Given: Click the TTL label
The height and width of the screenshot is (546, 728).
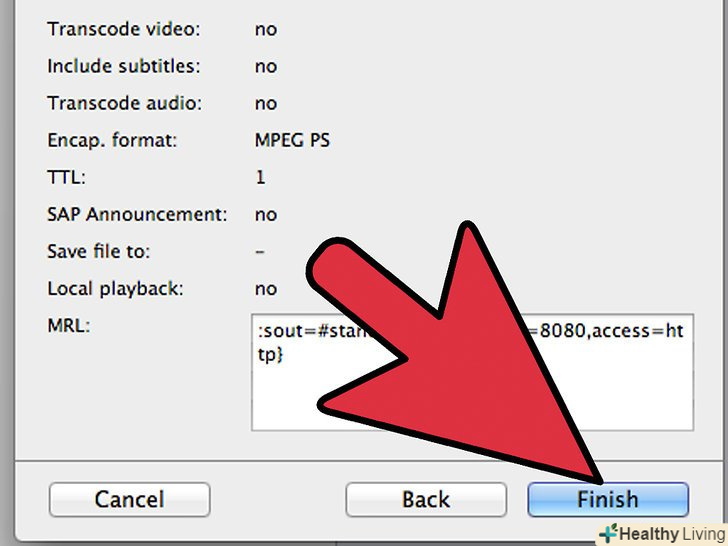Looking at the screenshot, I should click(x=66, y=177).
